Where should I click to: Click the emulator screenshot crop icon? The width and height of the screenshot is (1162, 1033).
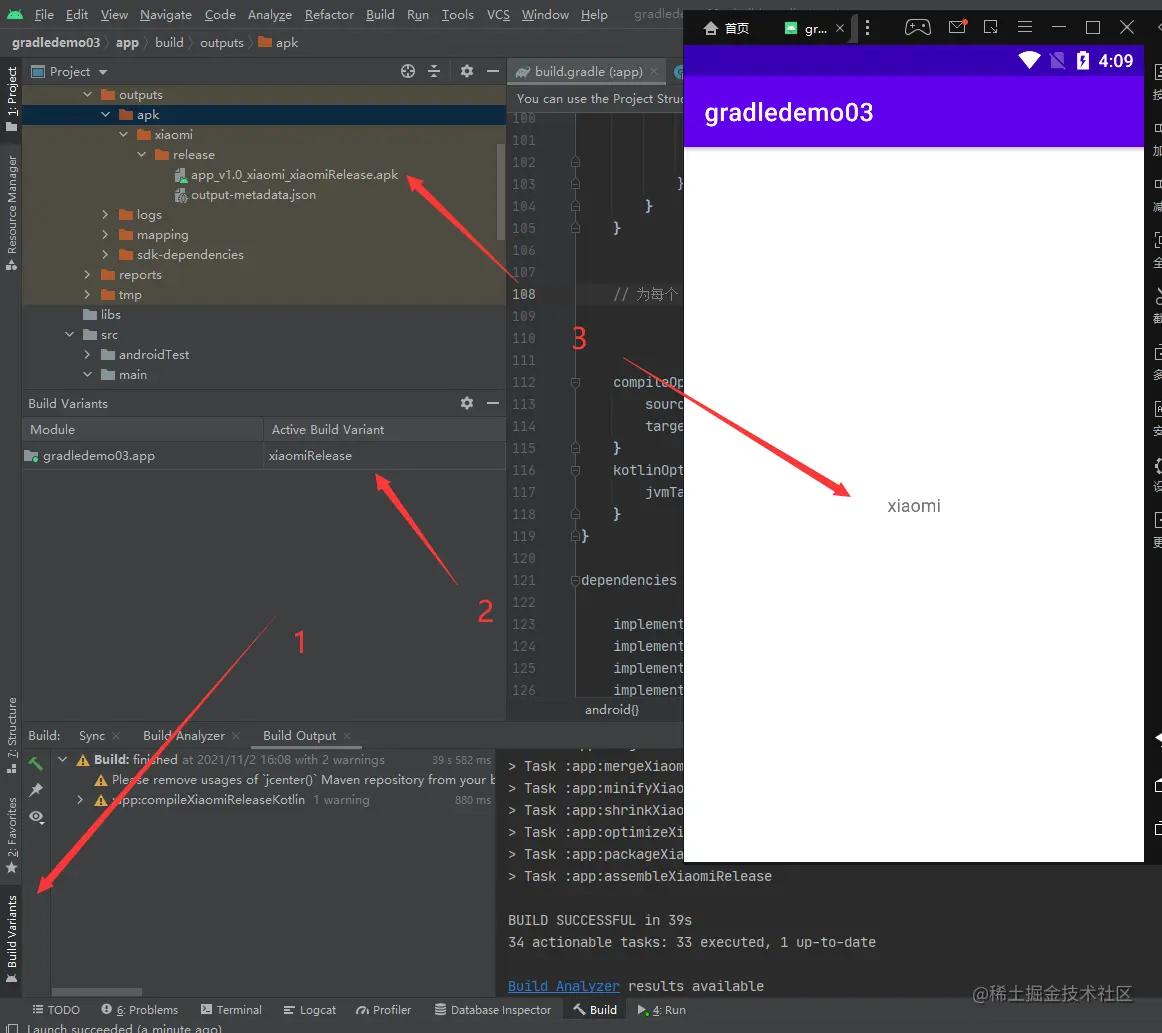[991, 27]
